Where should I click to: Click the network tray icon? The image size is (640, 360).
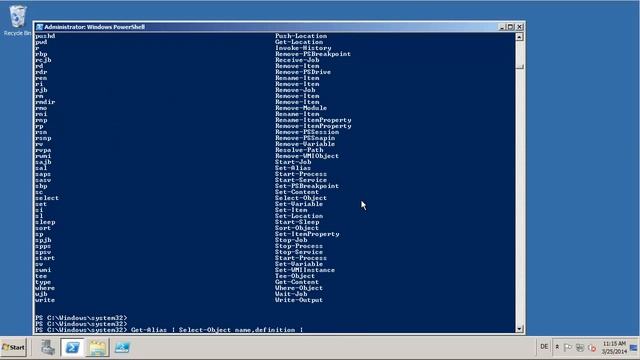point(580,347)
